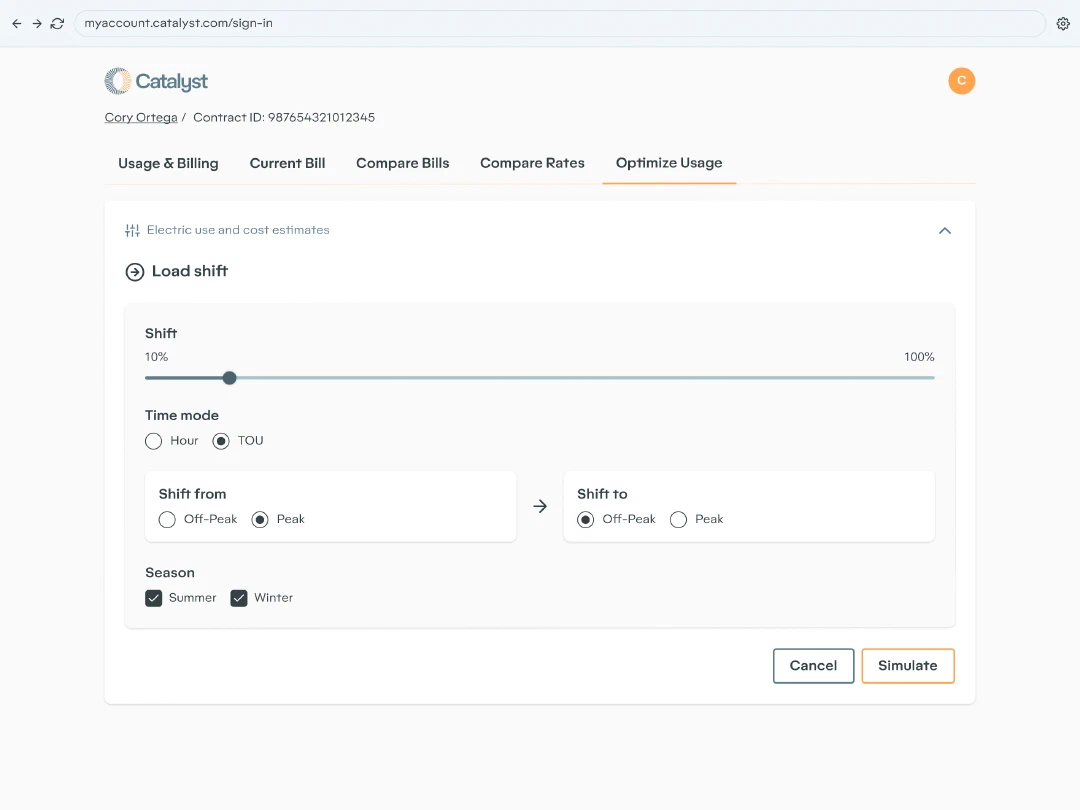Open browser settings gear icon
1080x810 pixels.
pos(1063,23)
